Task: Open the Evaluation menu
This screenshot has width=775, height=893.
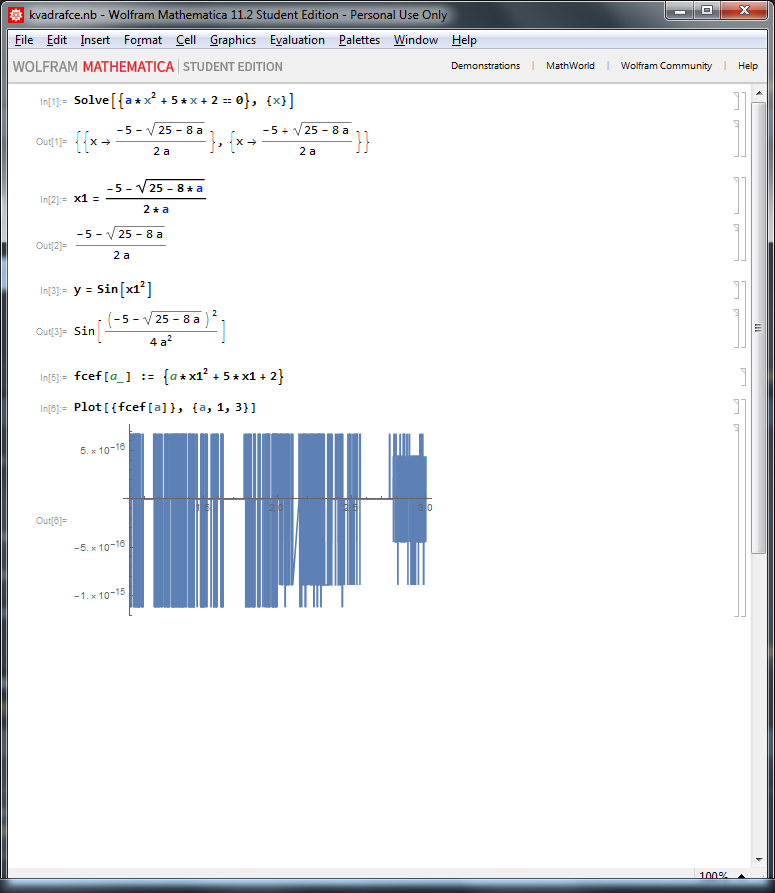Action: (x=297, y=40)
